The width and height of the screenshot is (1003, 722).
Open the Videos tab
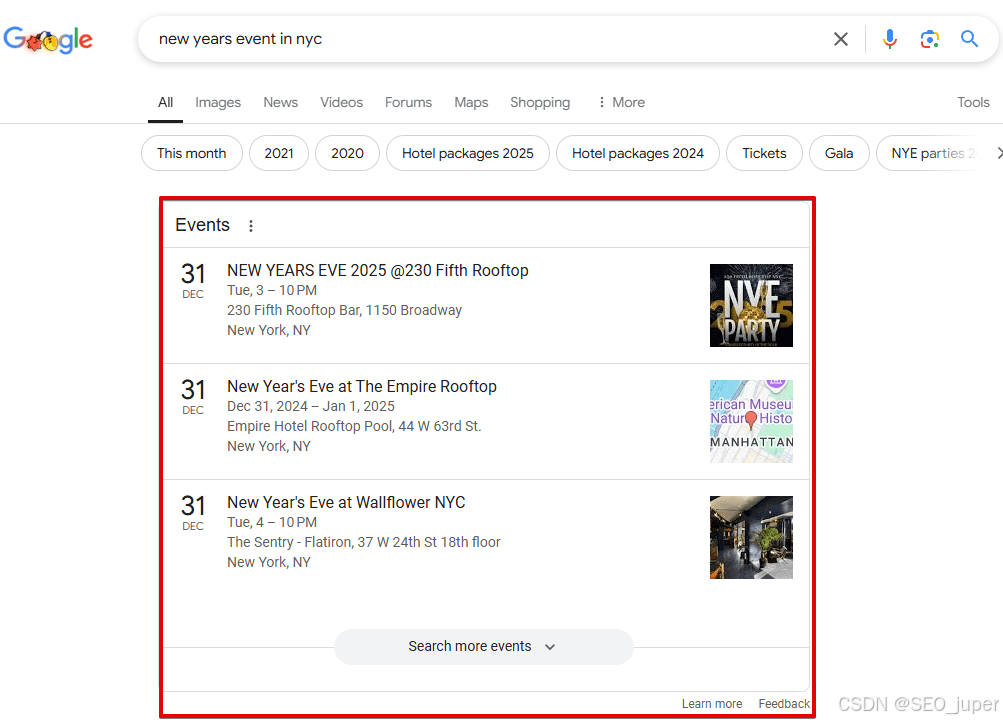pyautogui.click(x=342, y=102)
